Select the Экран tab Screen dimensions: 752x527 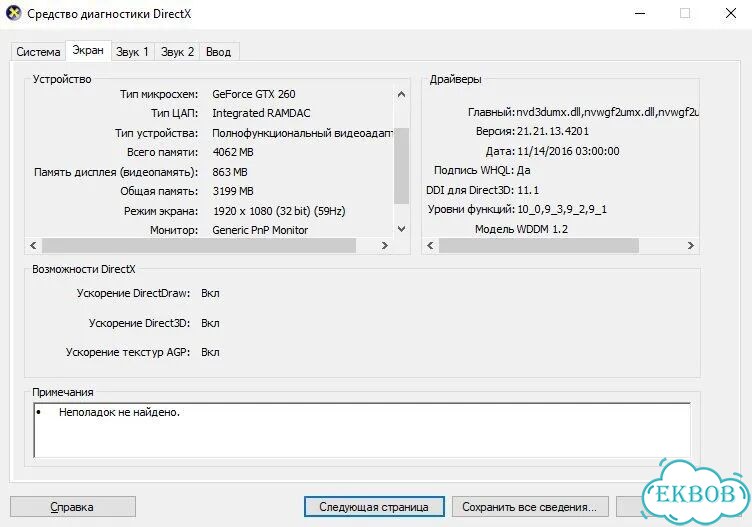tap(88, 50)
